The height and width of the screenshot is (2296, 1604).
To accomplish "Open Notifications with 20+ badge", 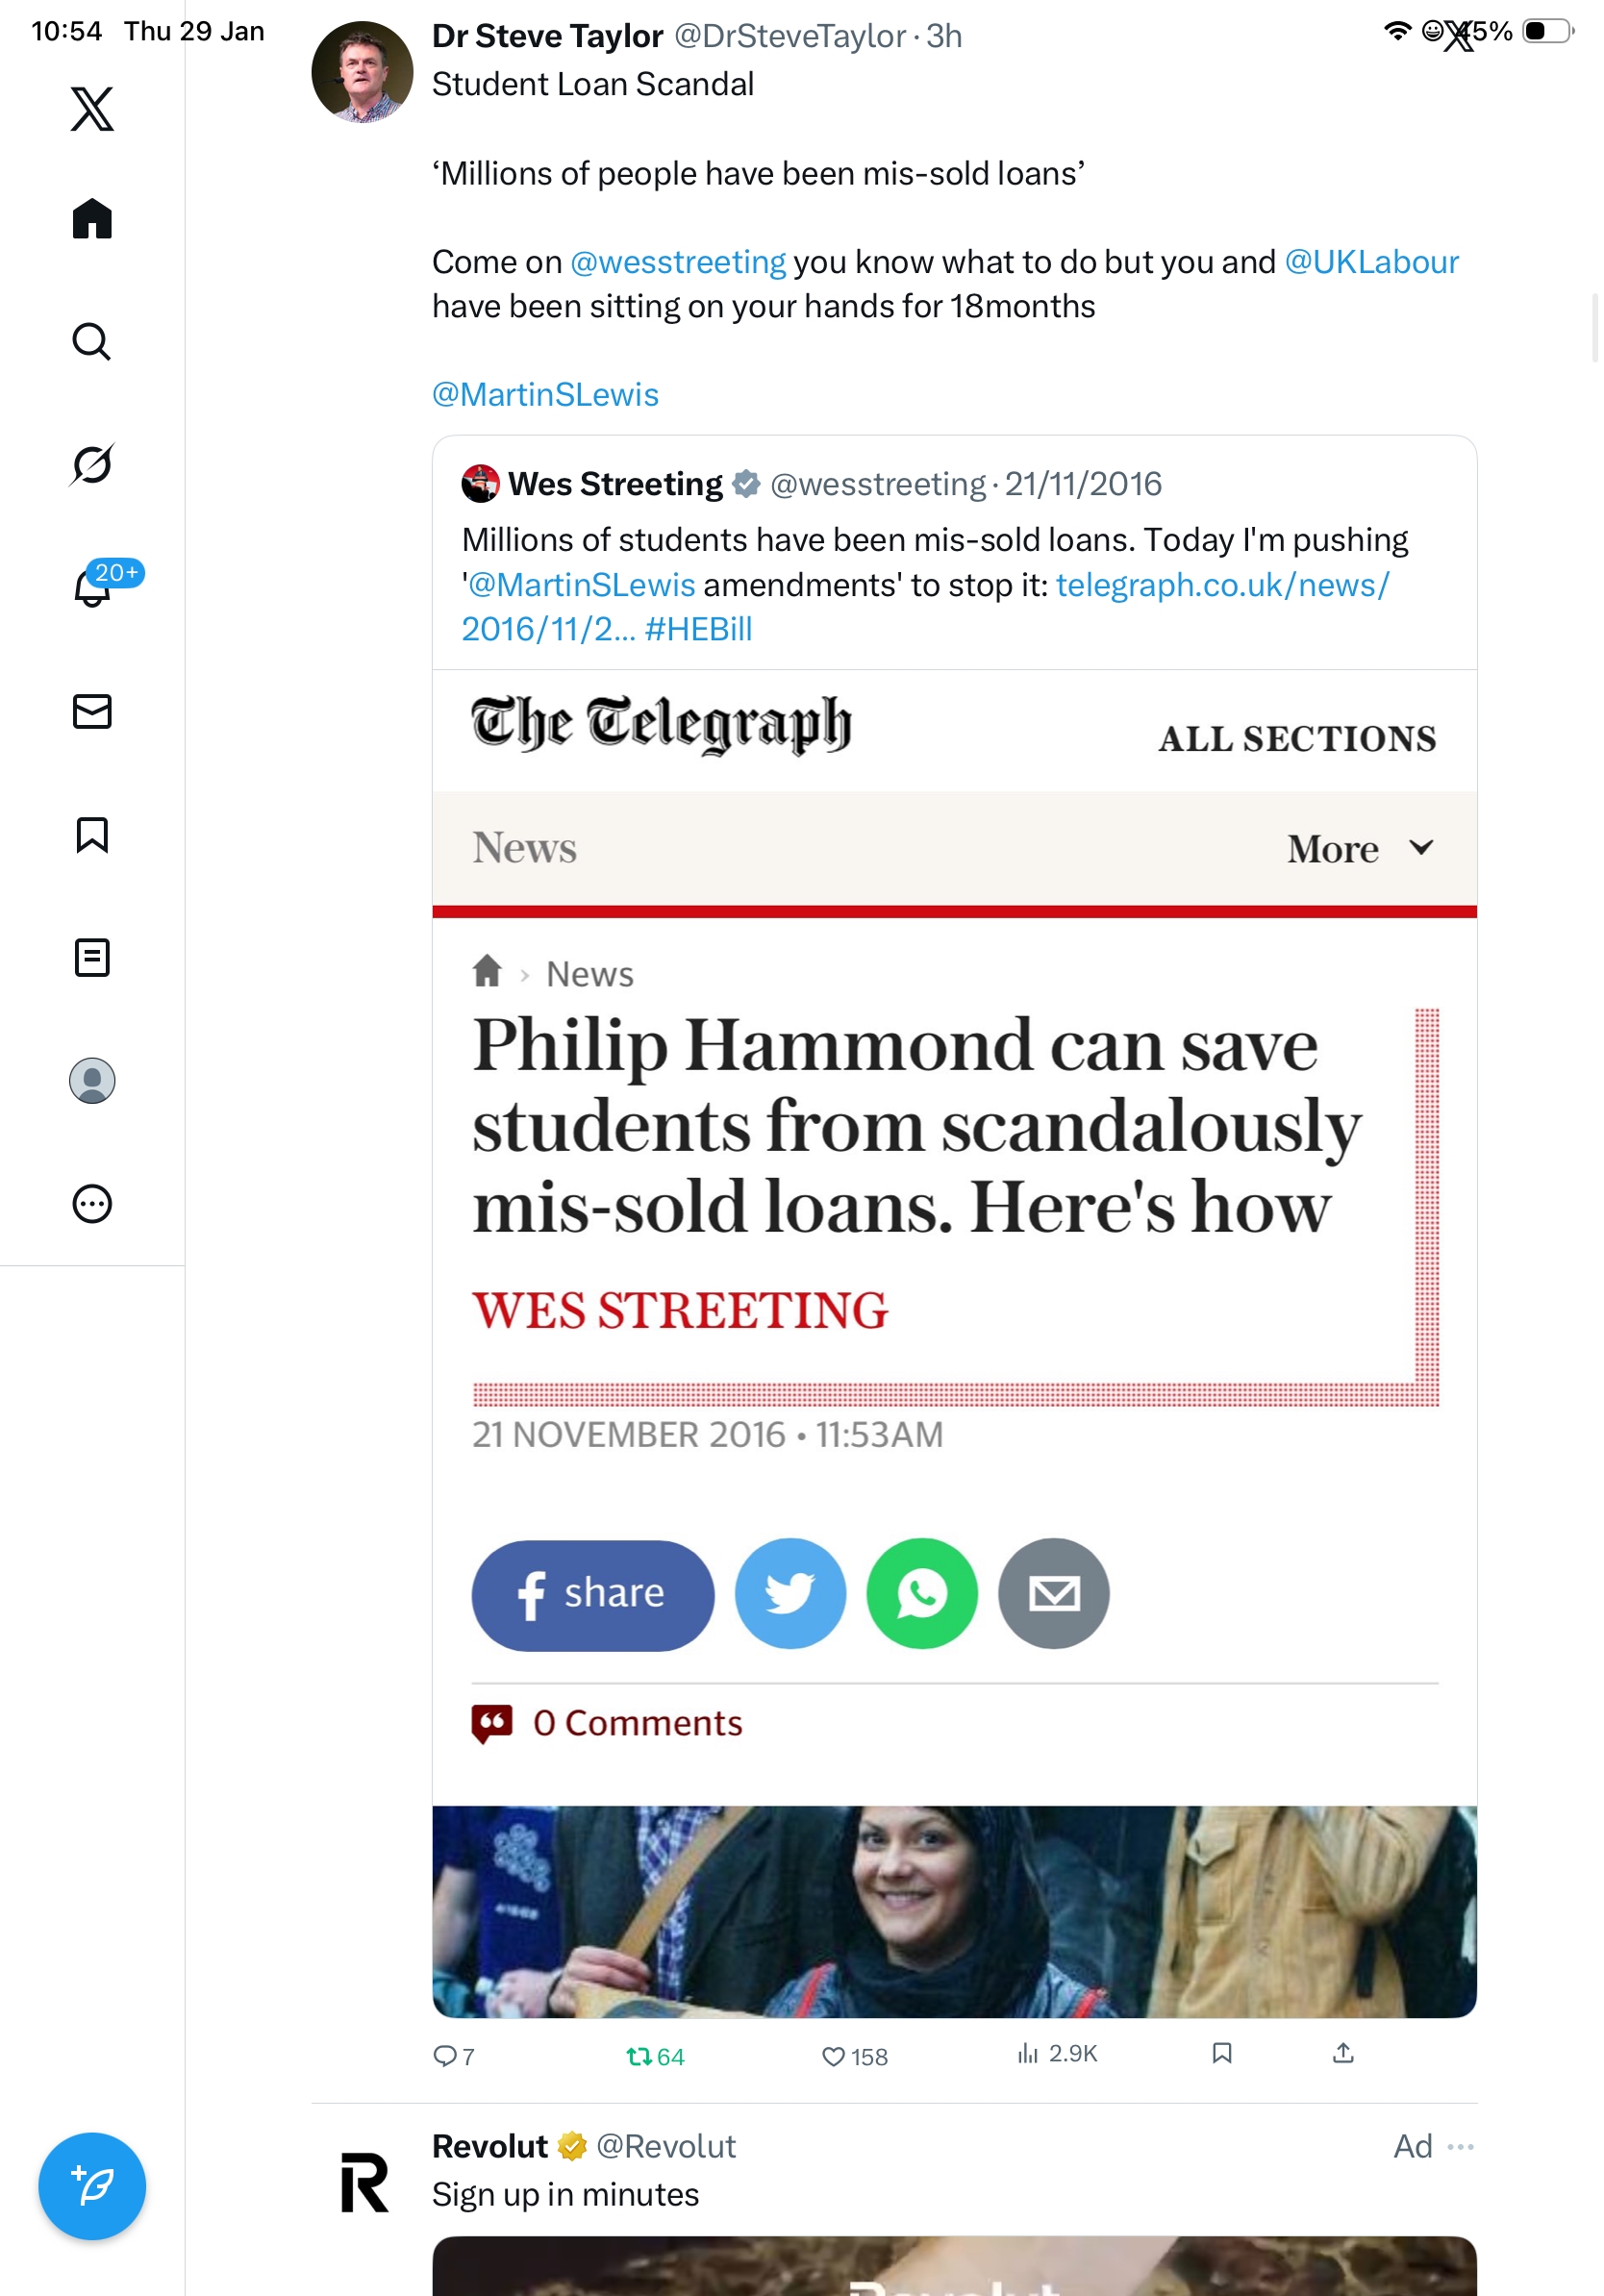I will click(x=94, y=587).
